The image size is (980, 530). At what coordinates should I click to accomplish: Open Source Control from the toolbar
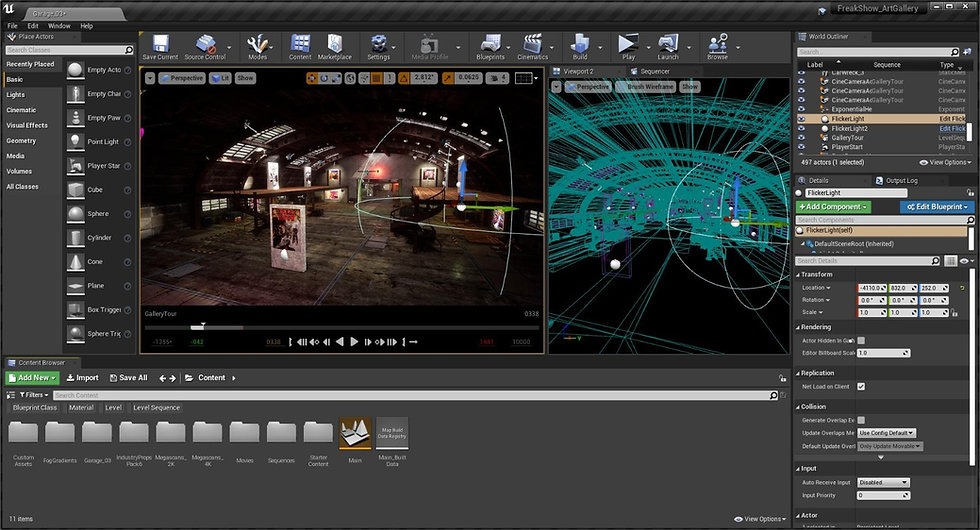205,47
